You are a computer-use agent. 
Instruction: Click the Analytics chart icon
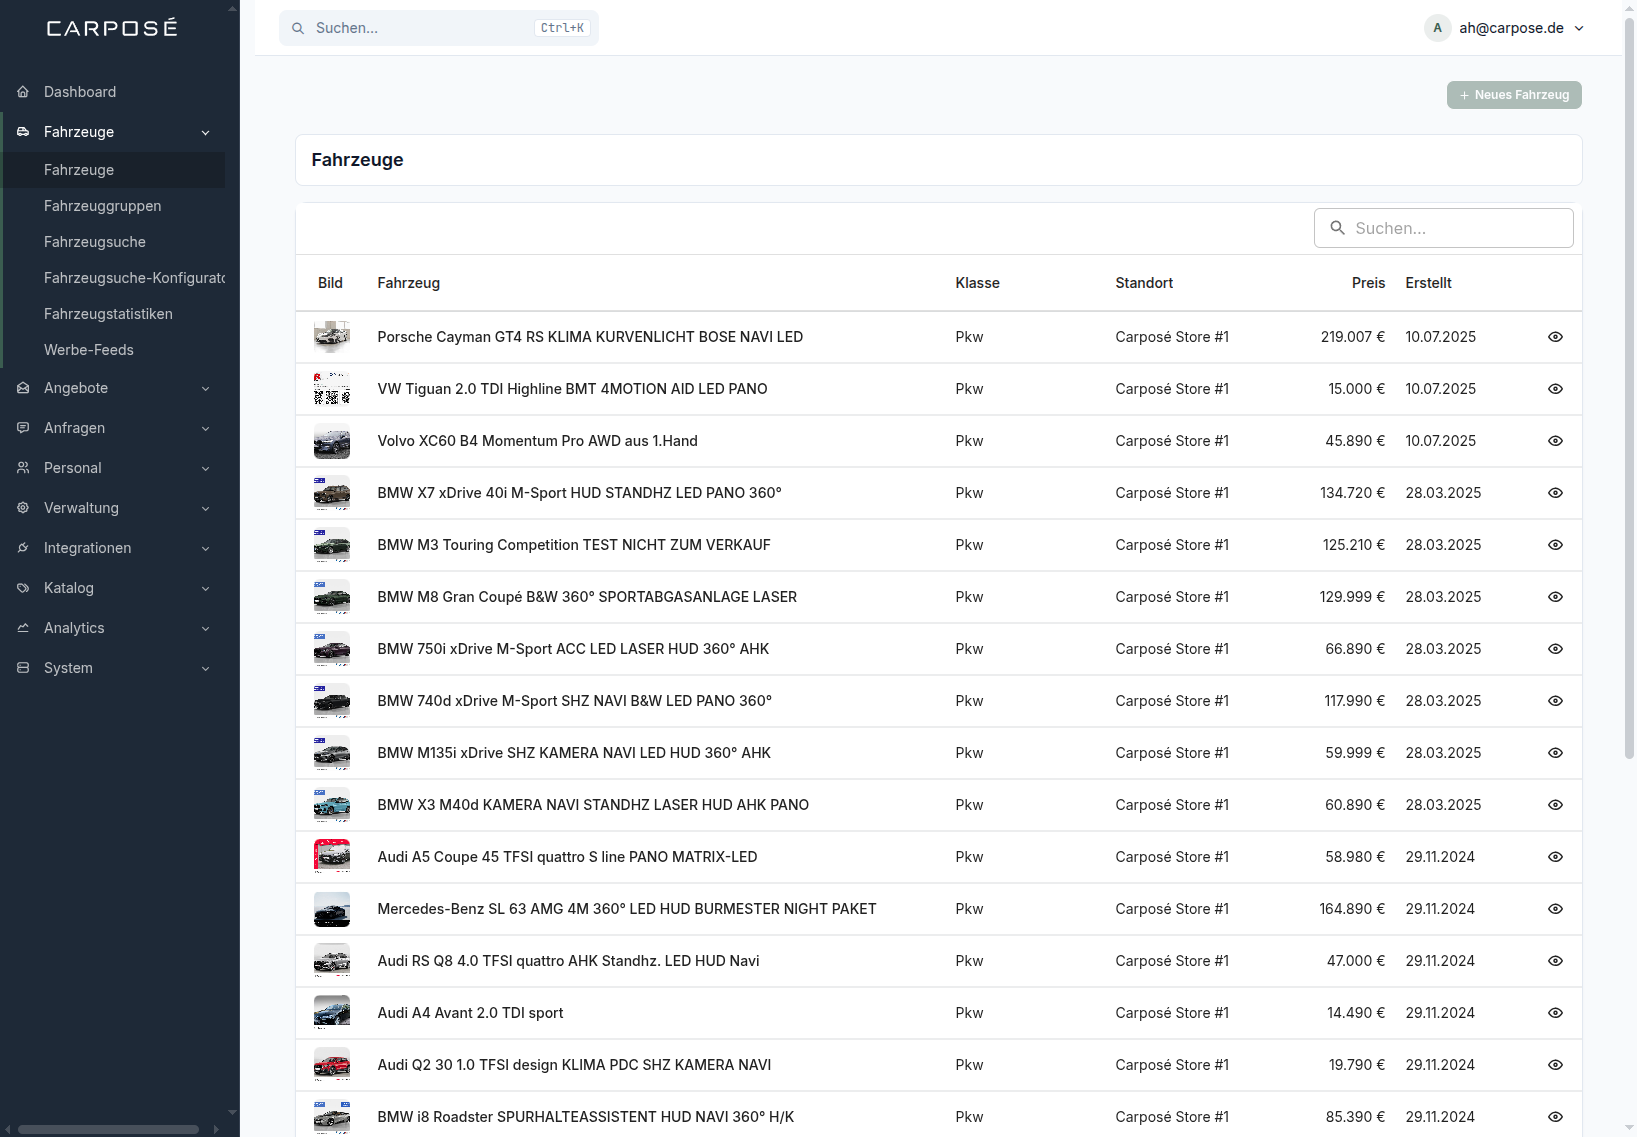coord(23,628)
